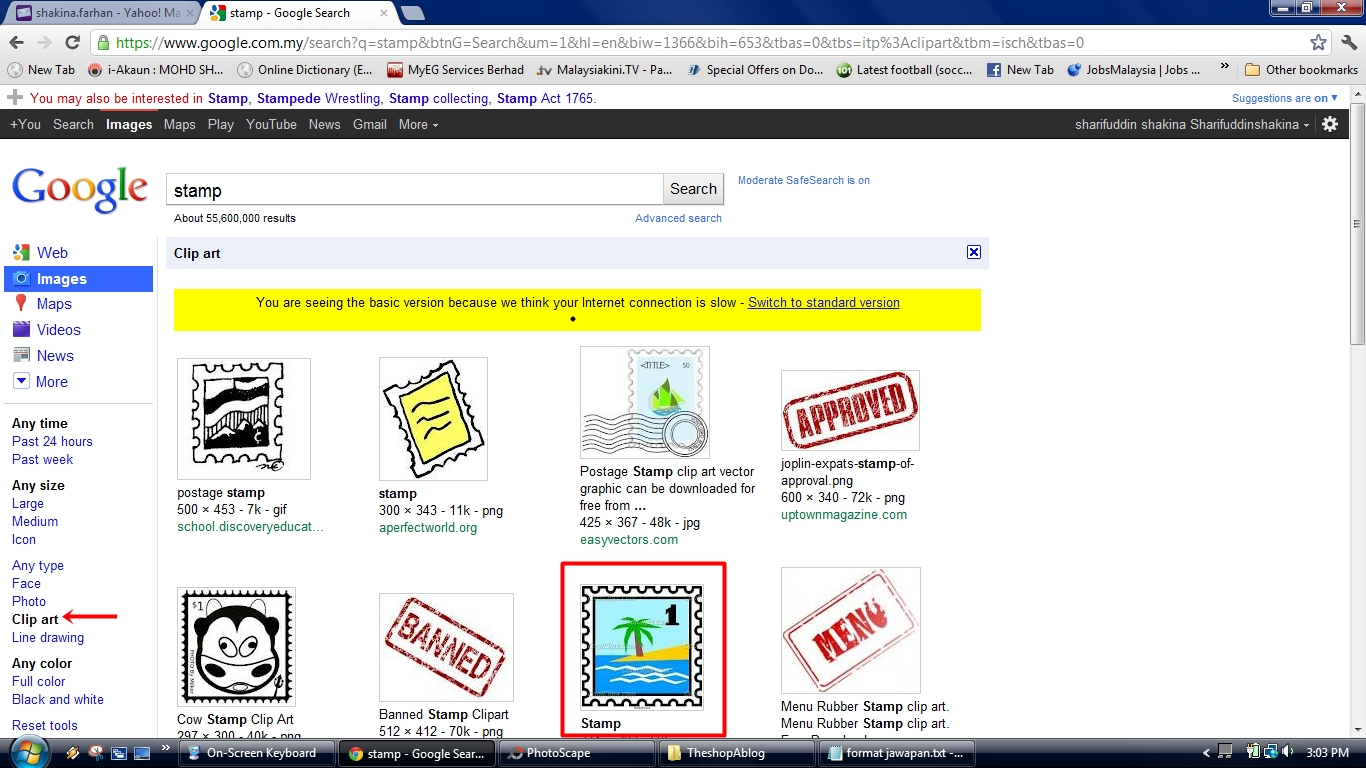Viewport: 1366px width, 768px height.
Task: Open the BANNED stamp thumbnail
Action: [x=446, y=647]
